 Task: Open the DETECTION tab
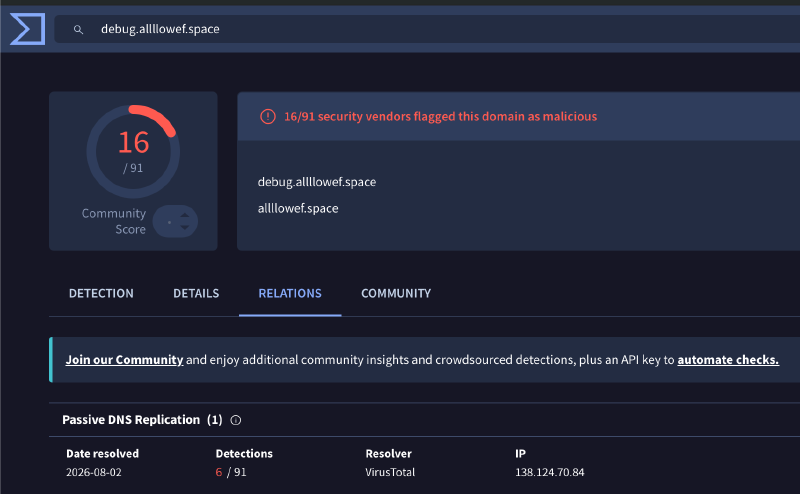click(x=101, y=293)
